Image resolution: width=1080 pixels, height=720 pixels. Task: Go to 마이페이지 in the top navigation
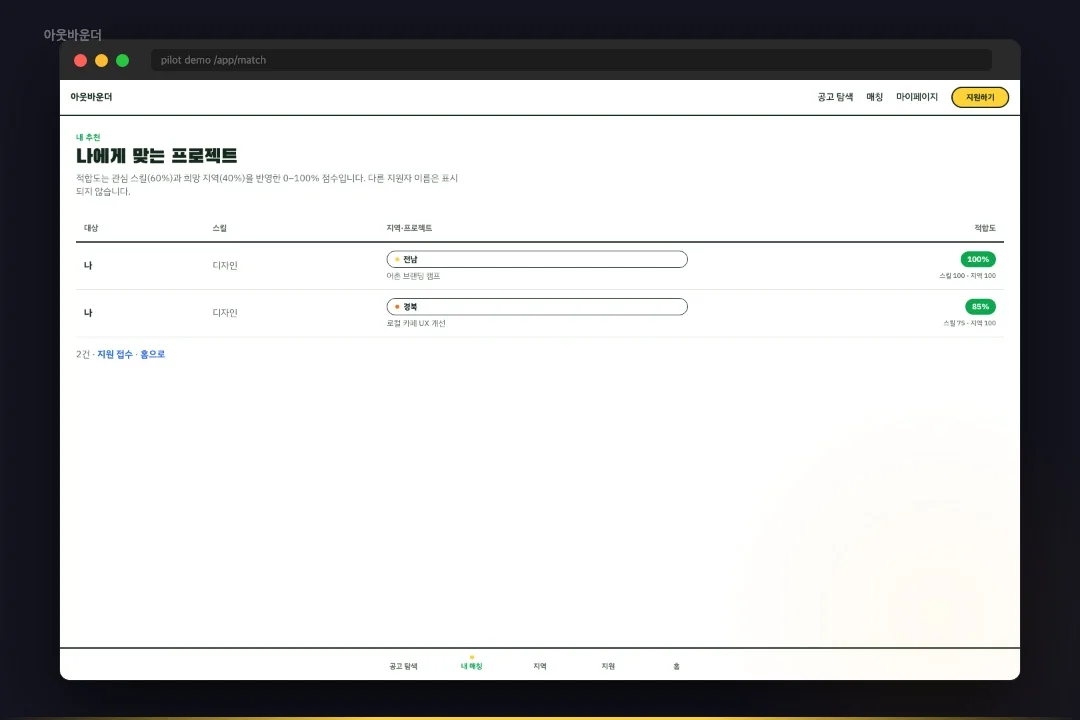[x=916, y=97]
